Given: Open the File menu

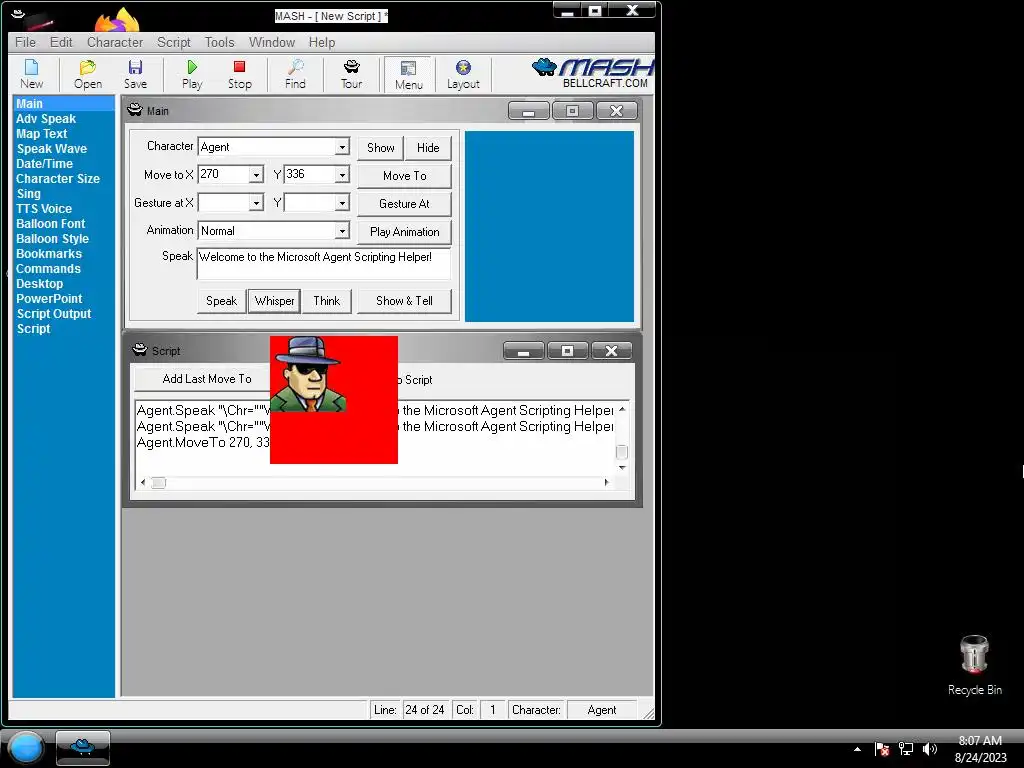Looking at the screenshot, I should tap(25, 42).
